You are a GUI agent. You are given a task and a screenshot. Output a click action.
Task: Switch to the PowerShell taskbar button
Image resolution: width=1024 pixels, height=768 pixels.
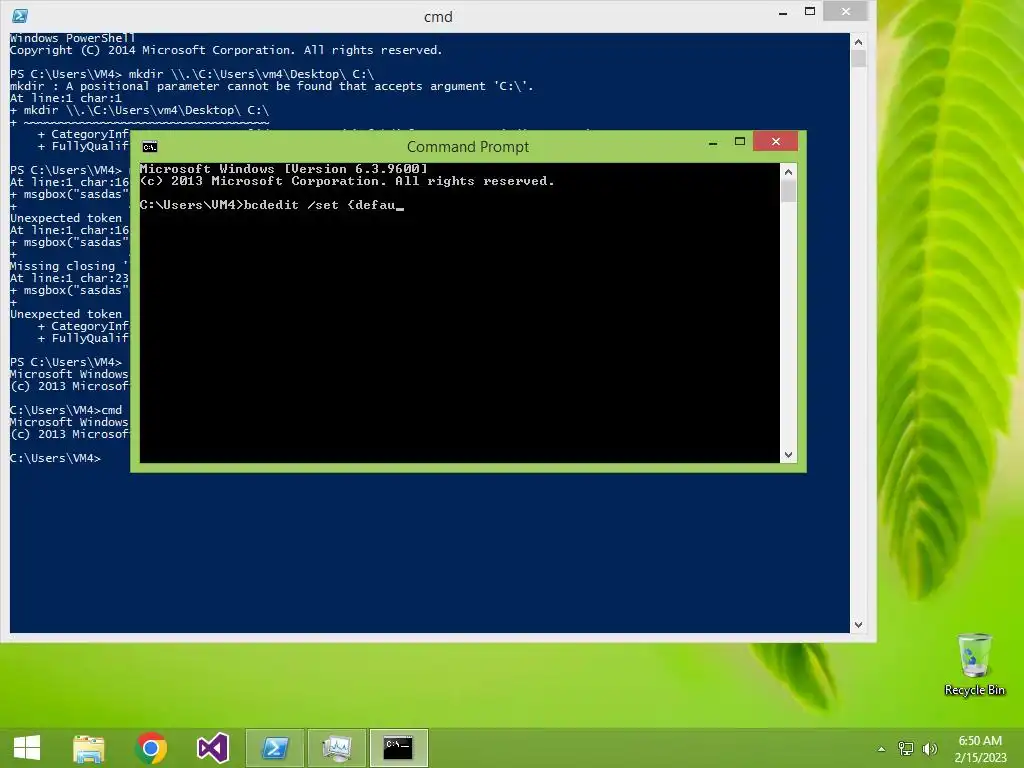tap(274, 748)
